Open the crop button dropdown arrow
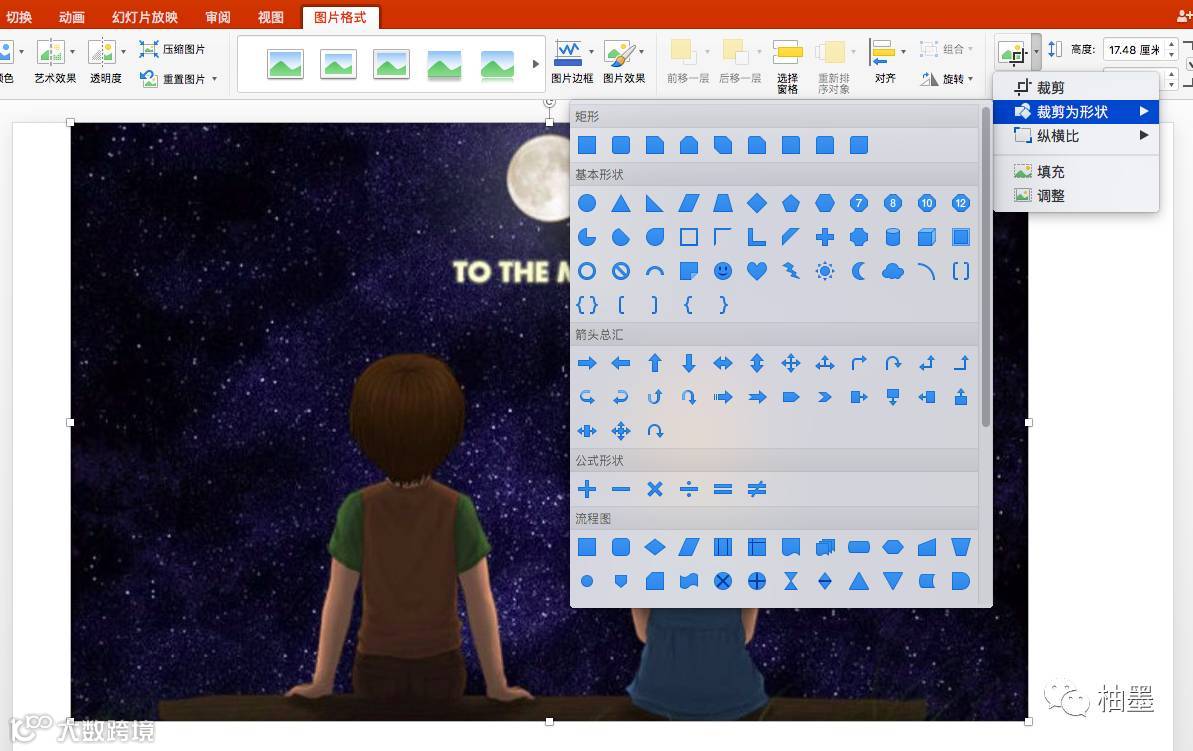 point(1036,53)
